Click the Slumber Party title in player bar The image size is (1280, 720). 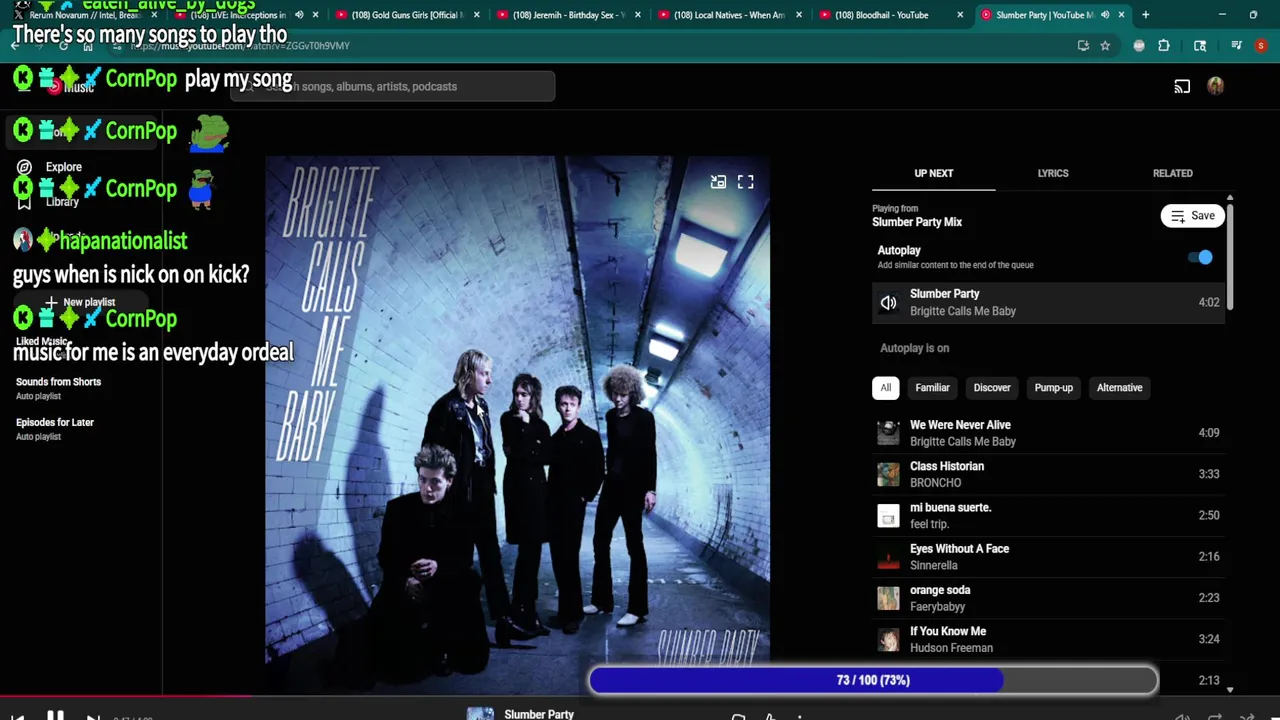coord(539,714)
